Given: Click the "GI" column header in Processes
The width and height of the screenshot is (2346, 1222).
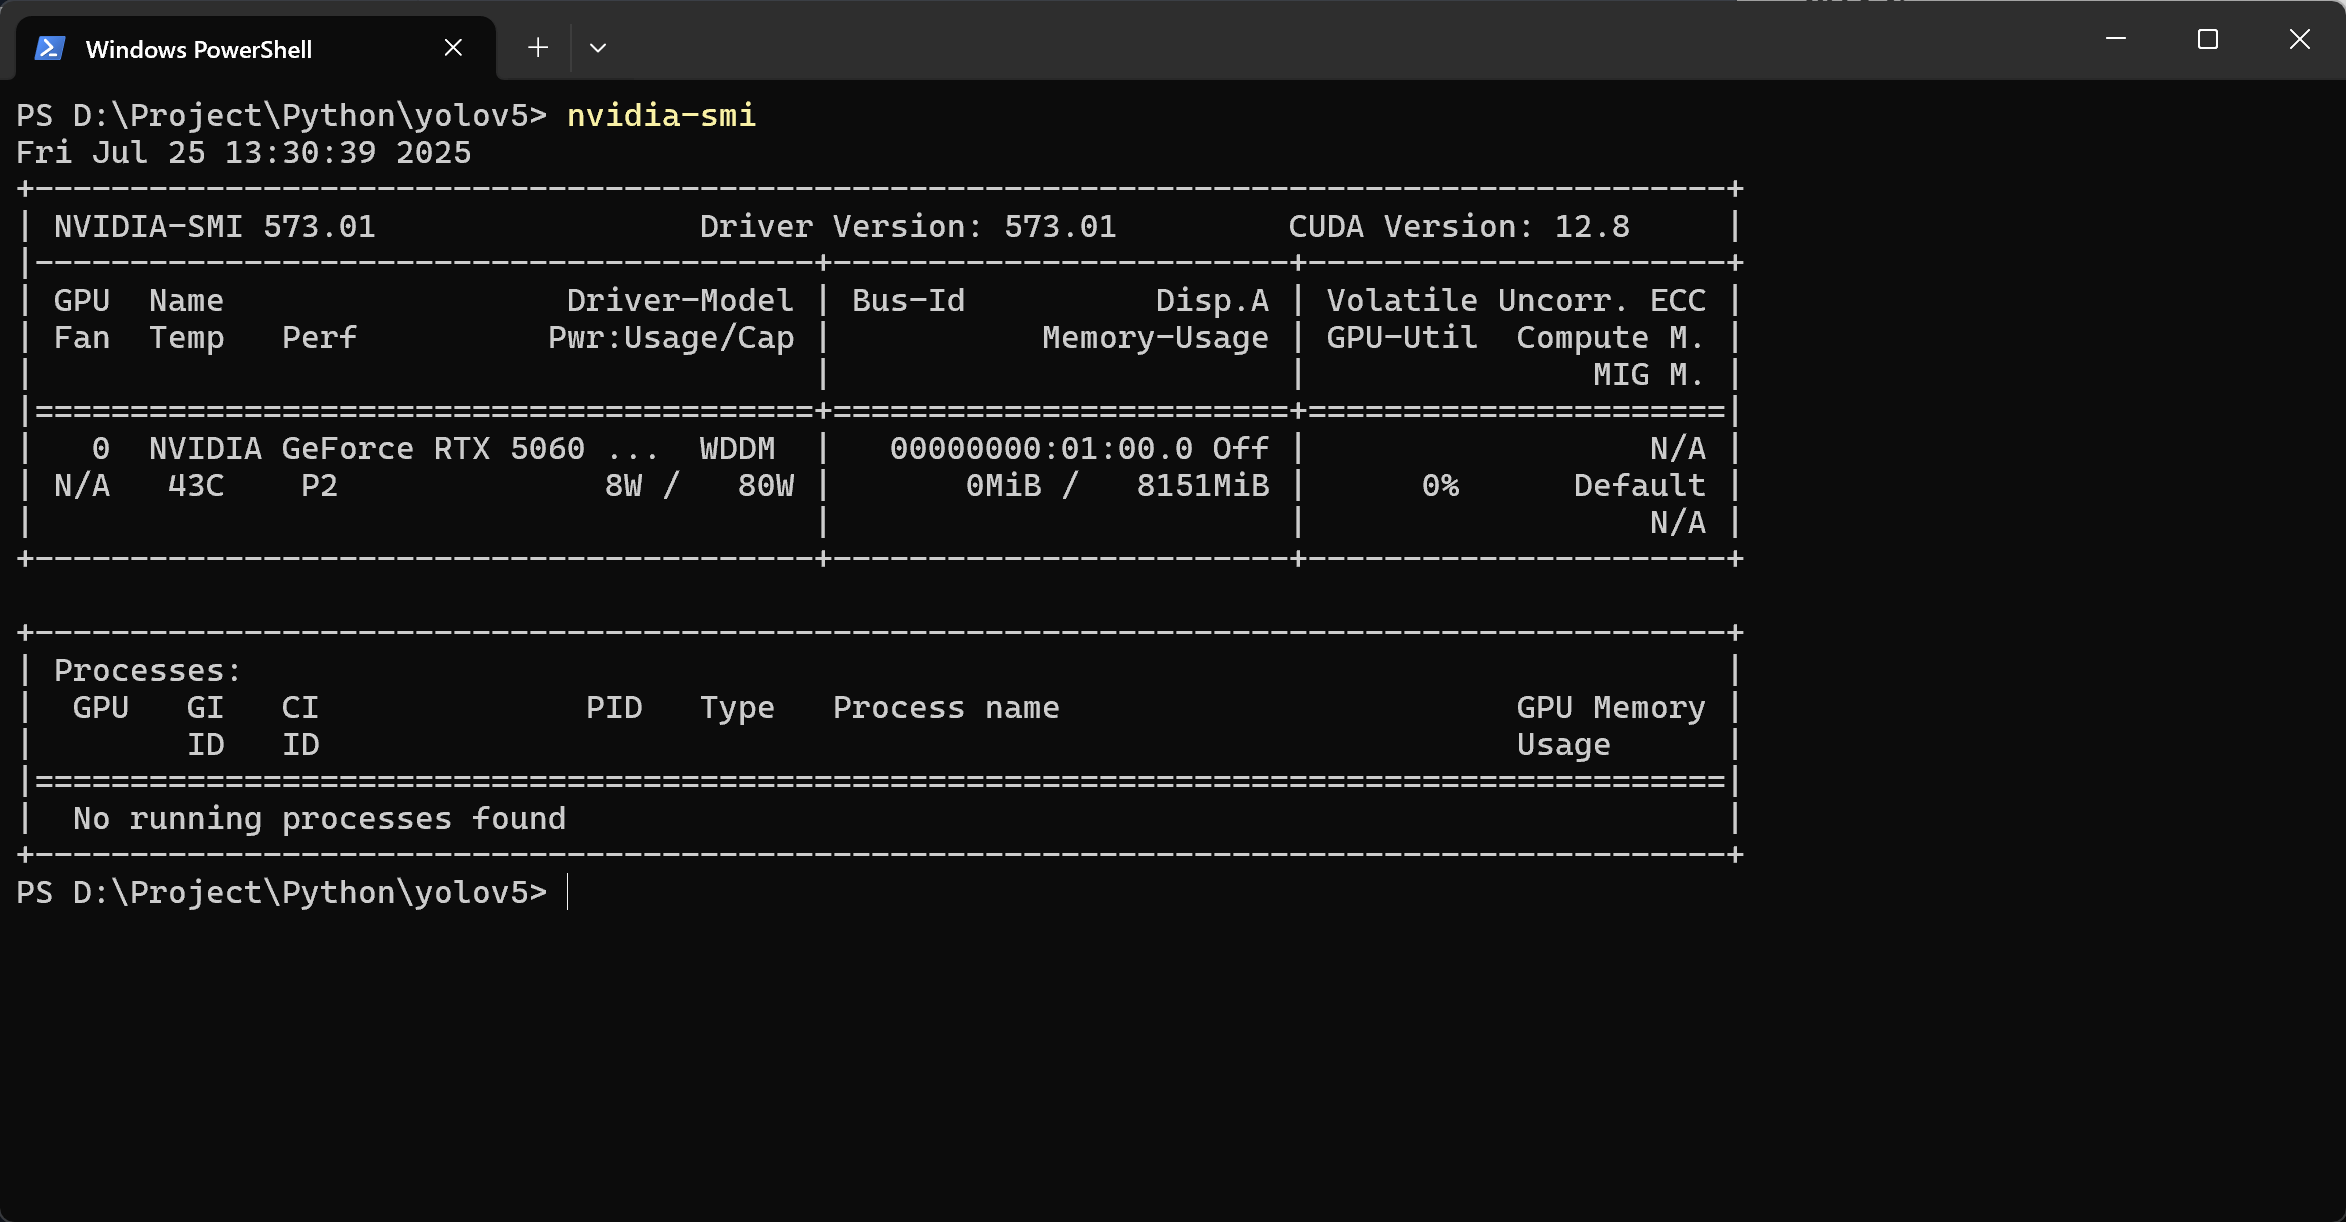Looking at the screenshot, I should (x=205, y=708).
